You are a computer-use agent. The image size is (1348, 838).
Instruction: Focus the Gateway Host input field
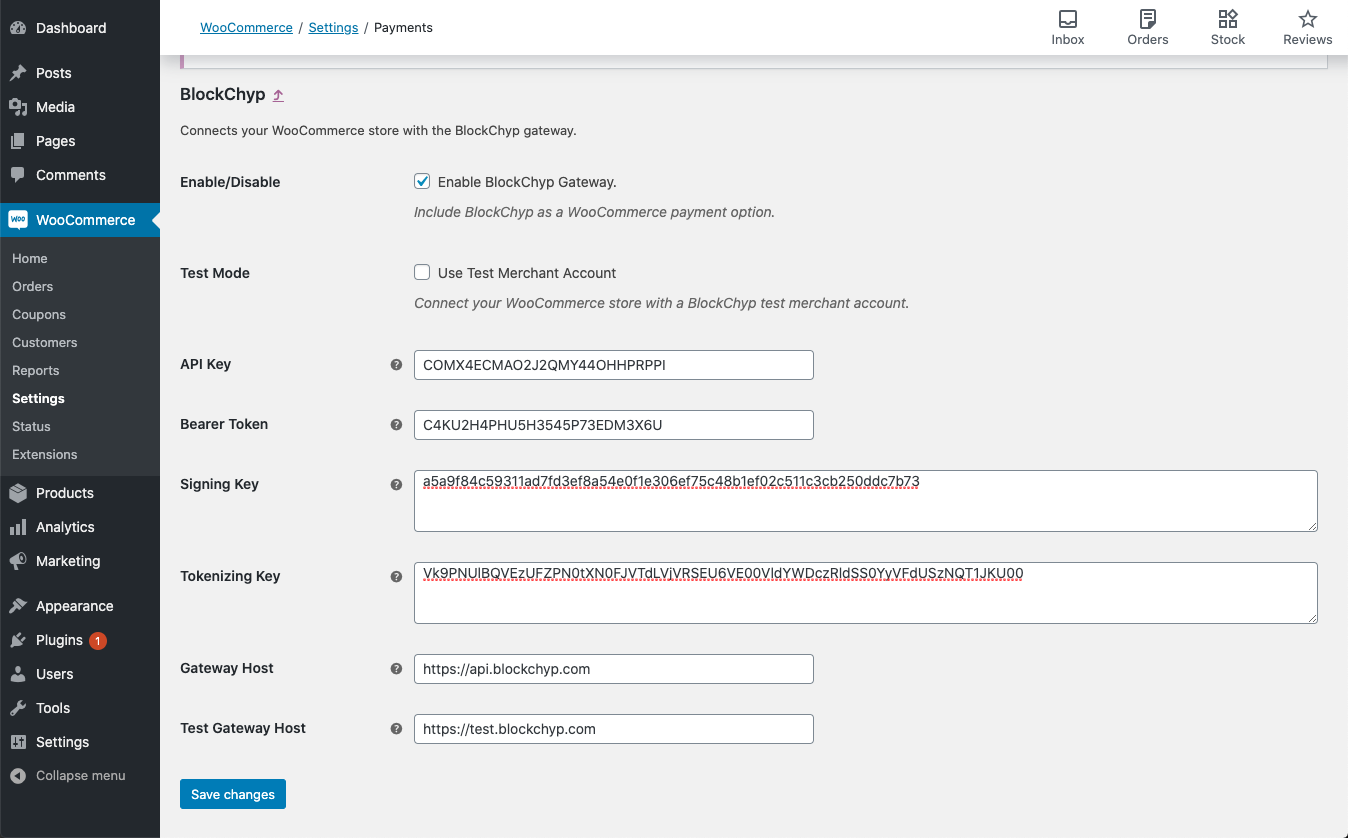tap(614, 669)
